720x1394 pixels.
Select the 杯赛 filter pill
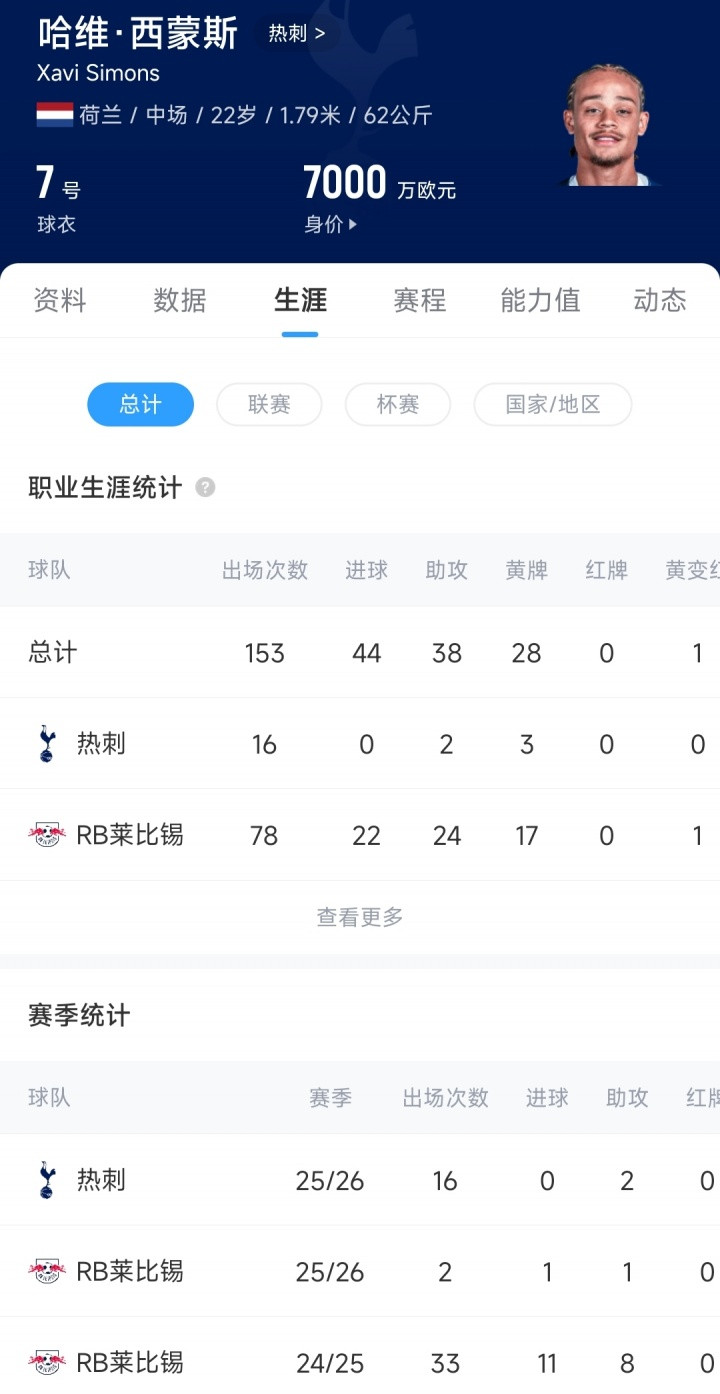click(x=397, y=405)
